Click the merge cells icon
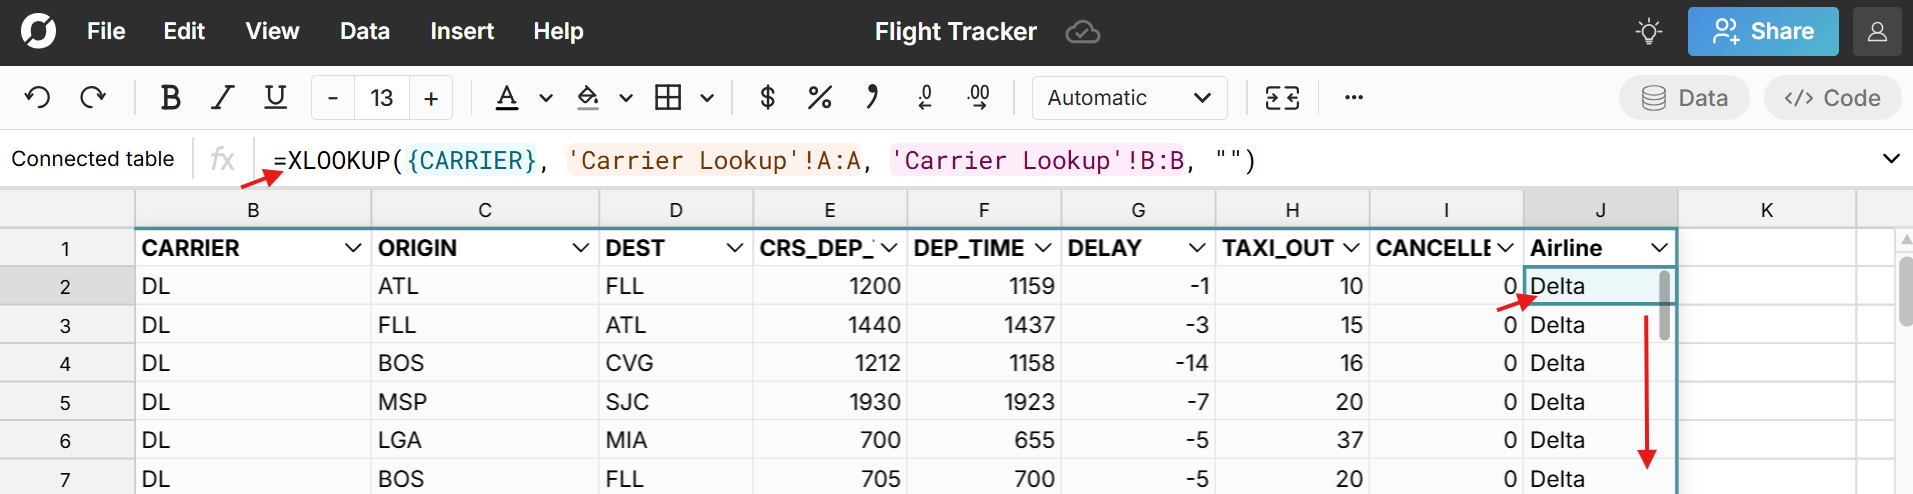1913x494 pixels. coord(1282,97)
